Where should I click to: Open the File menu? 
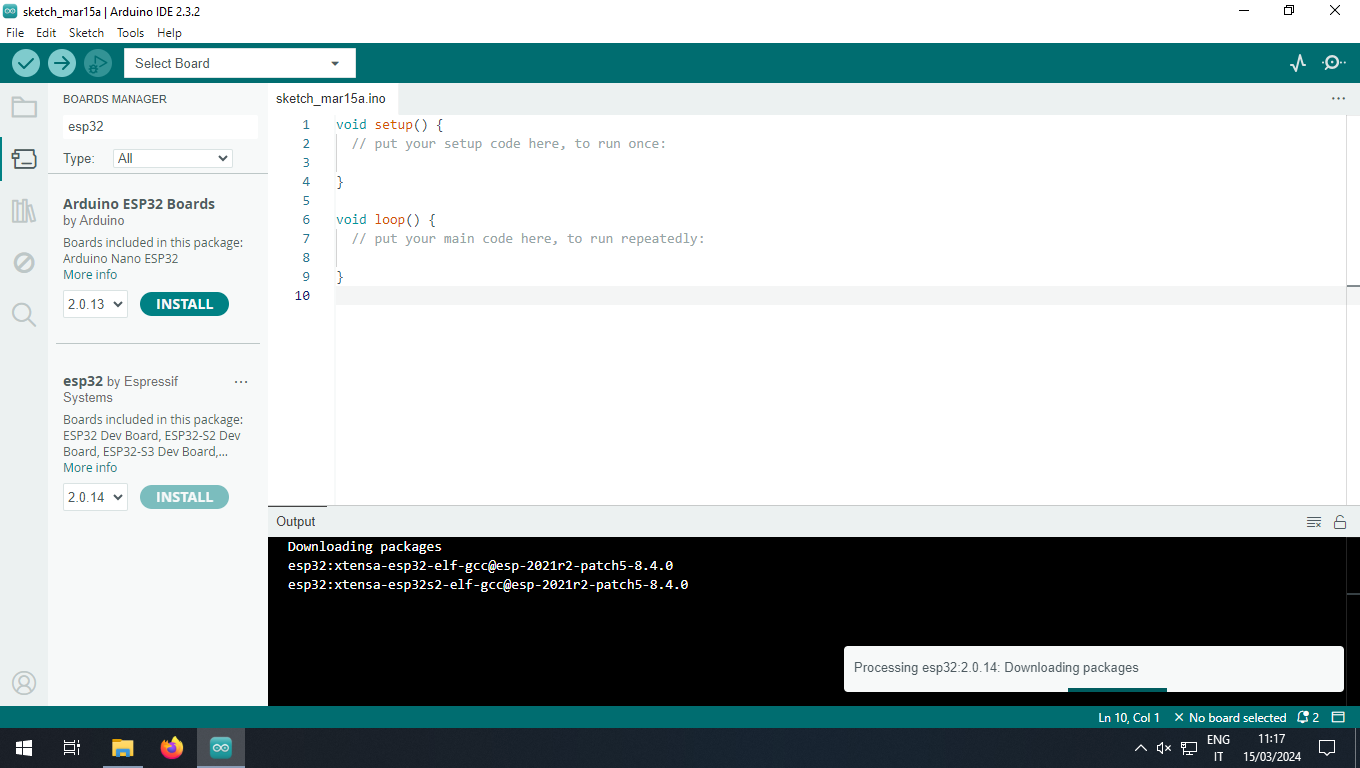coord(15,33)
